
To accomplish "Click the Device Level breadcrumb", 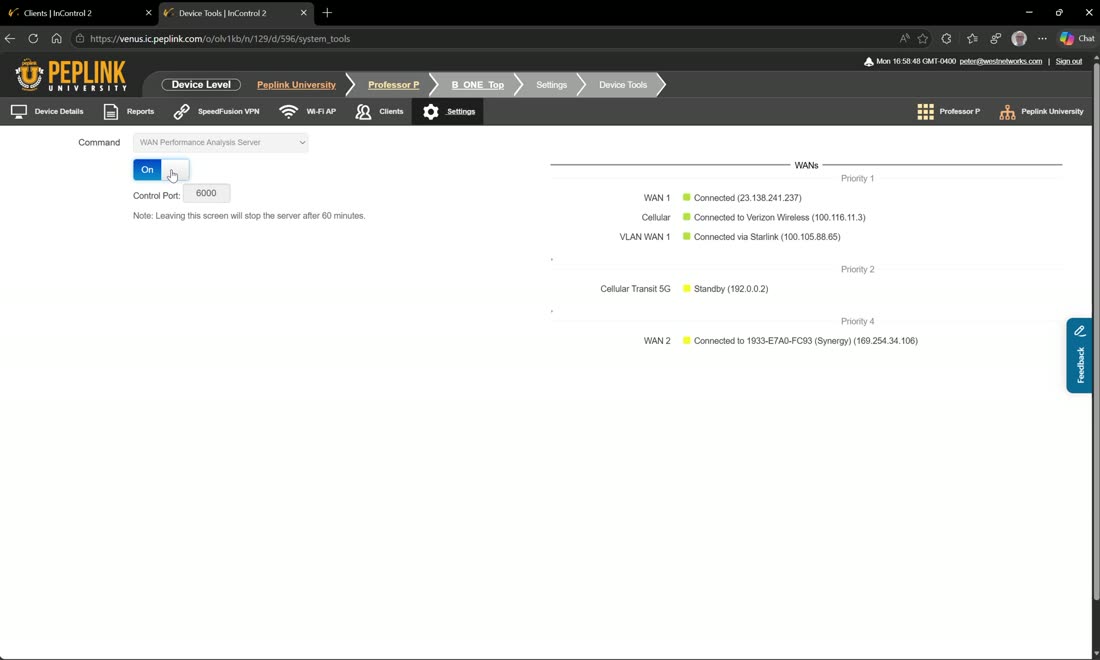I will (x=201, y=85).
